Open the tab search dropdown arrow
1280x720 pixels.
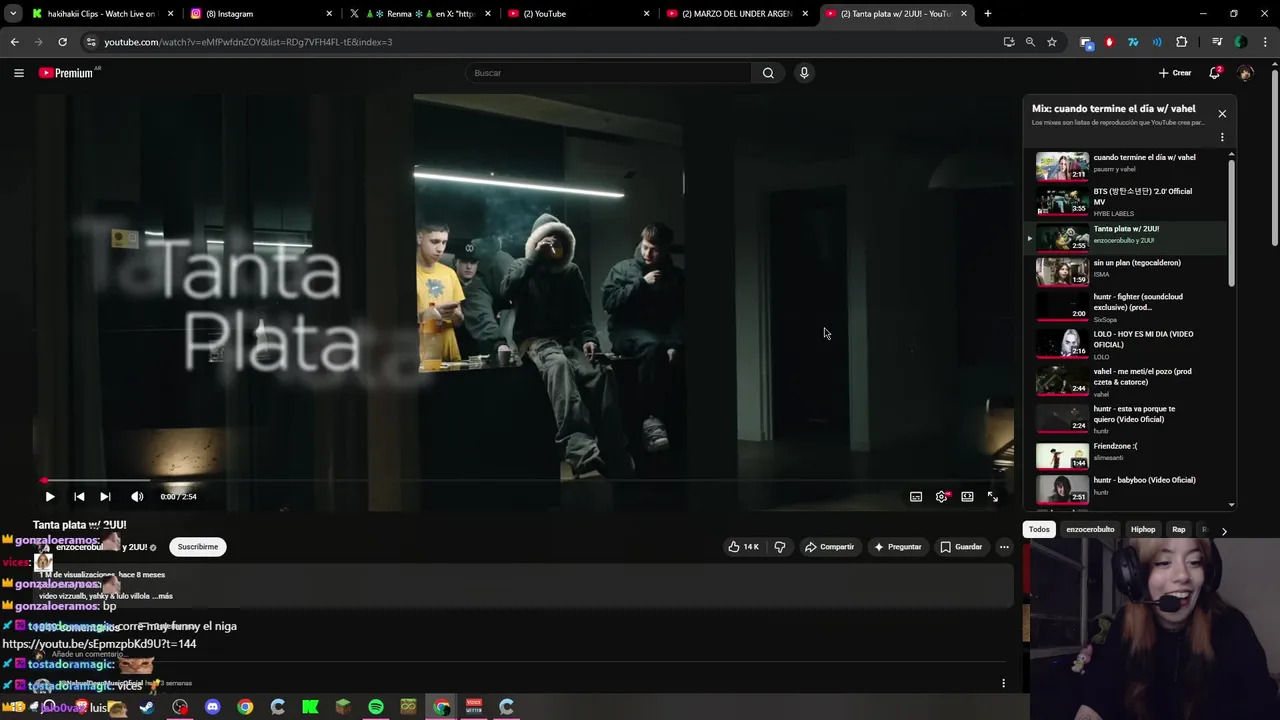coord(13,14)
